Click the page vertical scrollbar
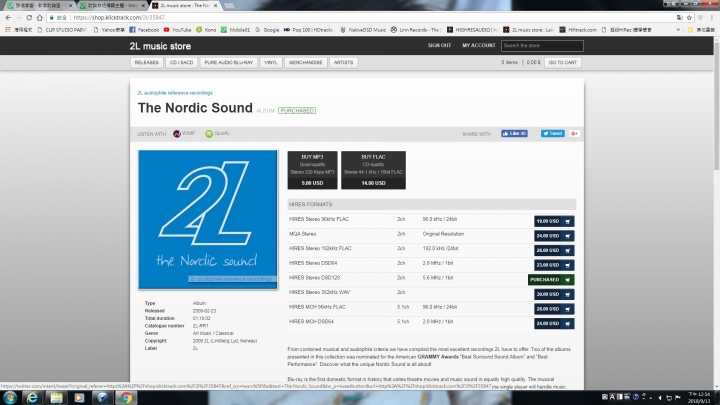Screen dimensions: 720x405 [716, 106]
